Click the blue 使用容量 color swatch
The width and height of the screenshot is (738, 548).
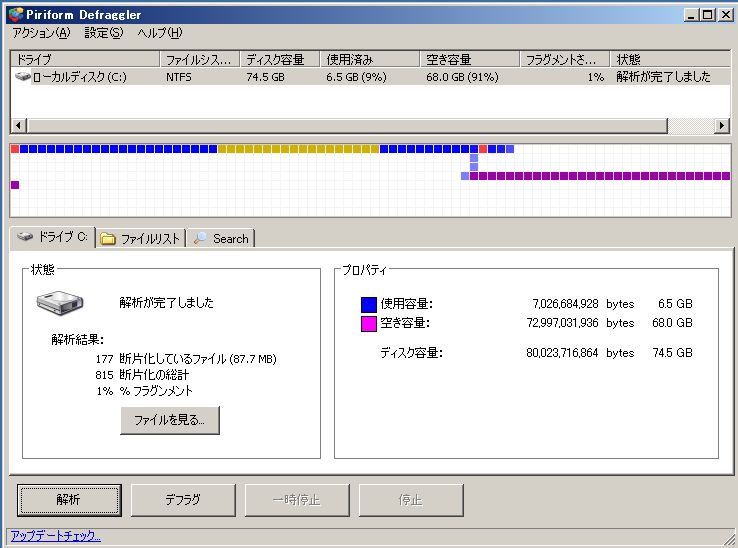369,305
